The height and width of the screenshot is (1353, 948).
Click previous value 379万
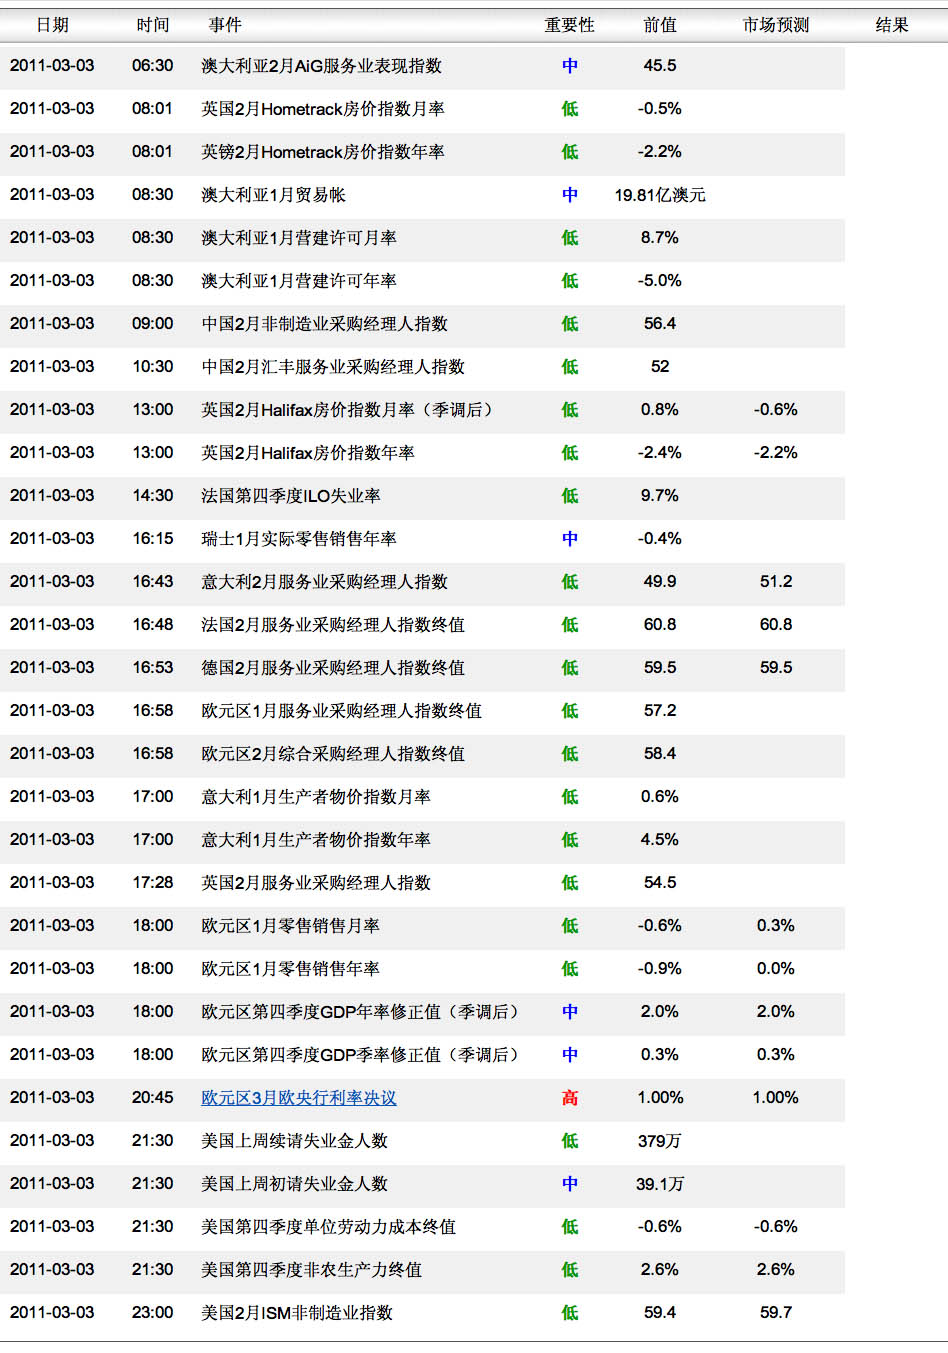660,1141
